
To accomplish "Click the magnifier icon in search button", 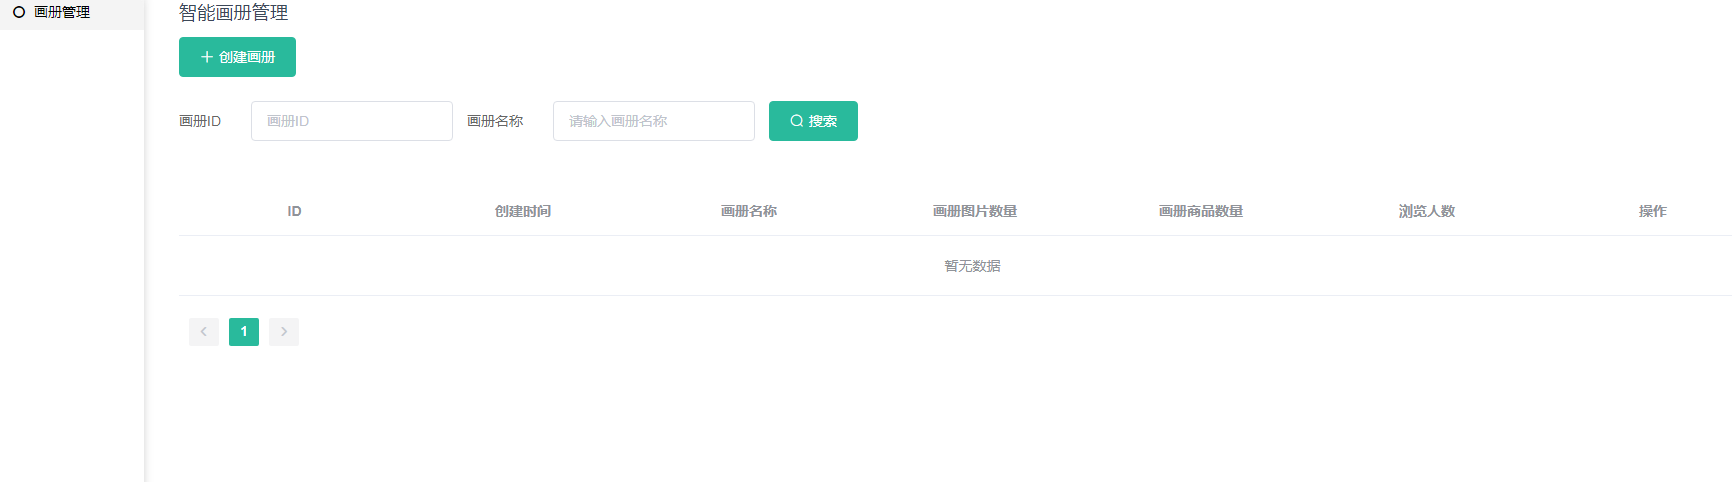I will [797, 121].
